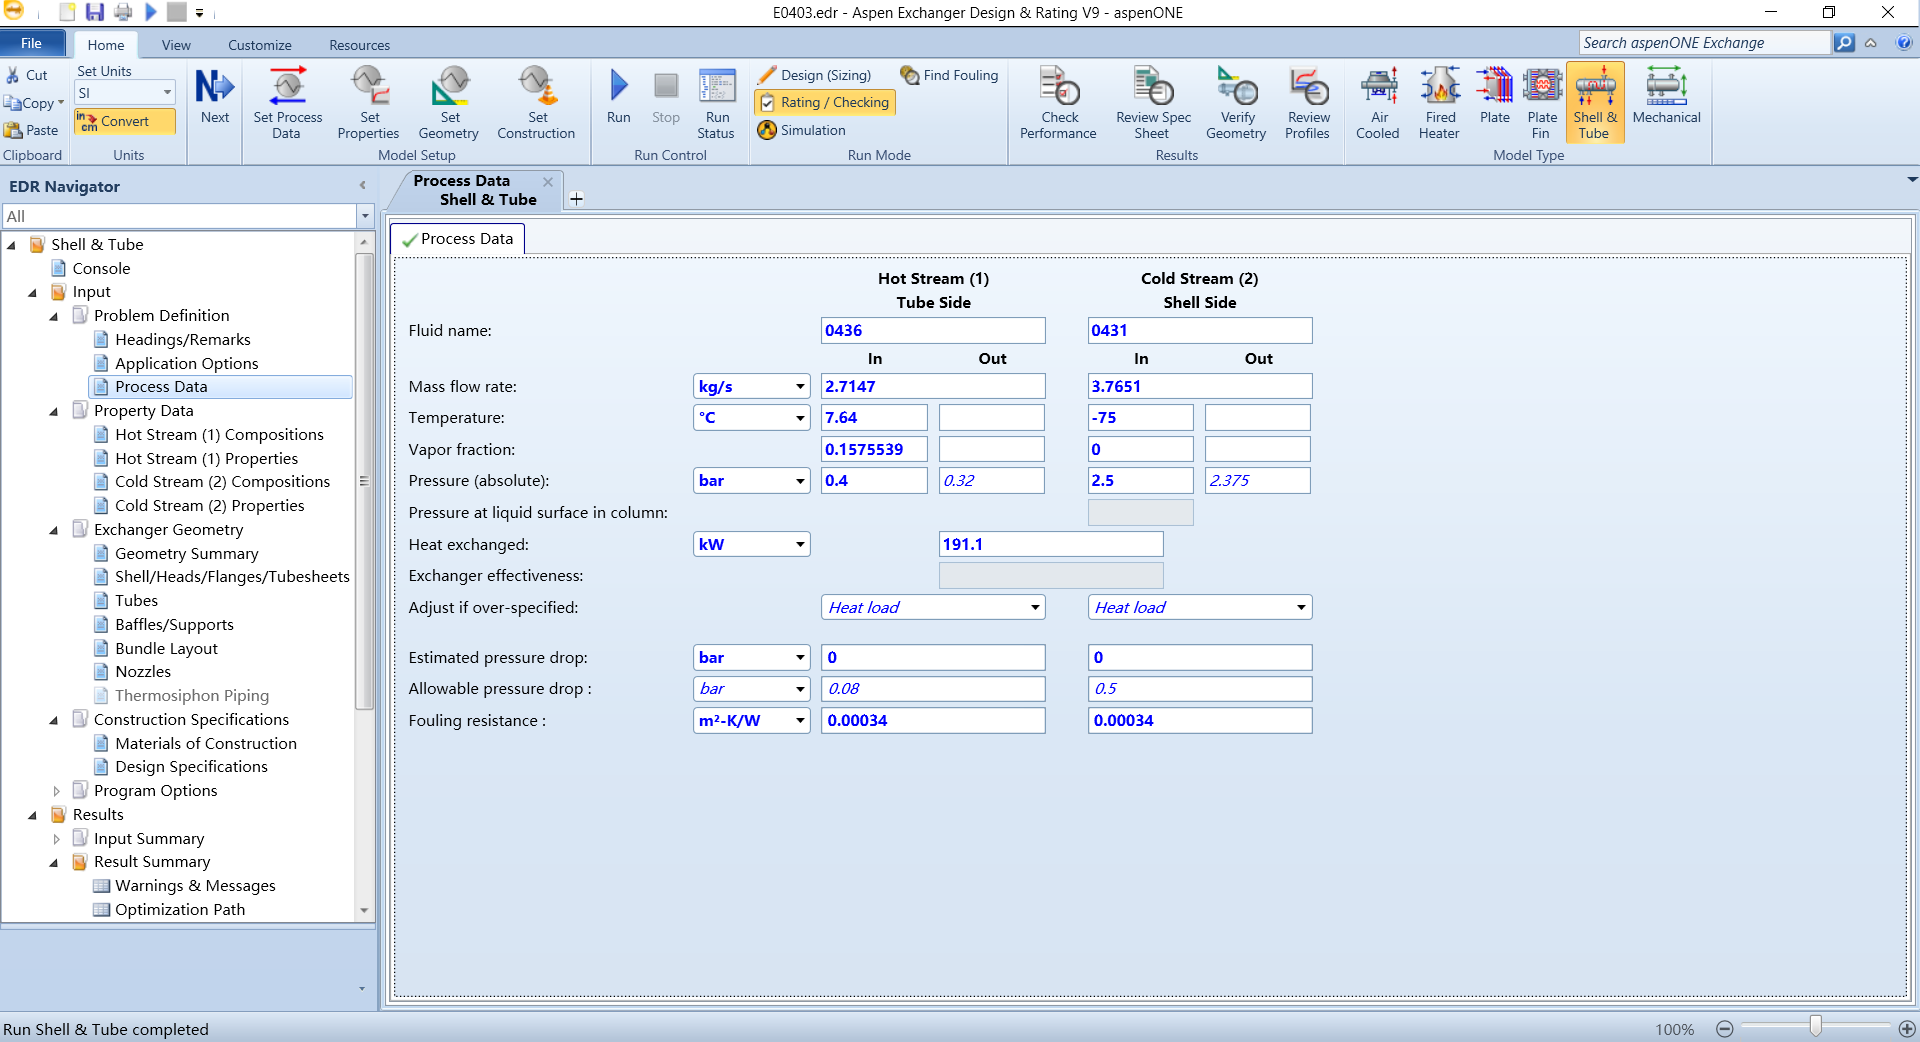Open Review Profiles results
The image size is (1920, 1042).
[x=1307, y=103]
